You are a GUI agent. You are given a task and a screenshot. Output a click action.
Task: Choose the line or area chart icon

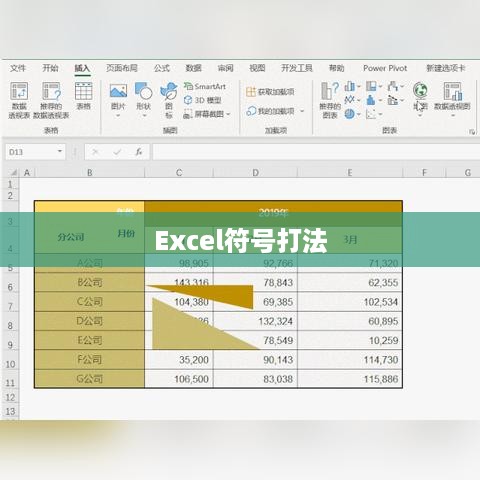click(349, 100)
